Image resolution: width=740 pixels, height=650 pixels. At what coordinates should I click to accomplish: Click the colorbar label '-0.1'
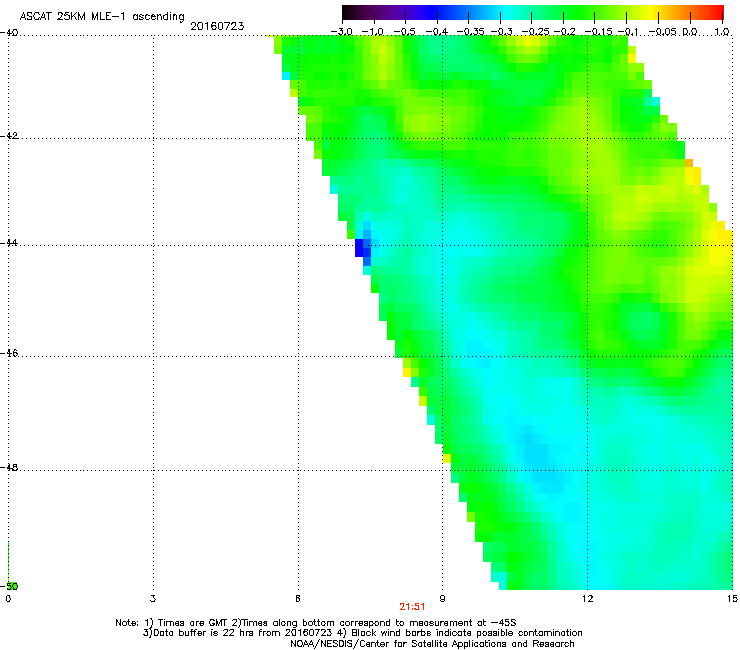628,32
